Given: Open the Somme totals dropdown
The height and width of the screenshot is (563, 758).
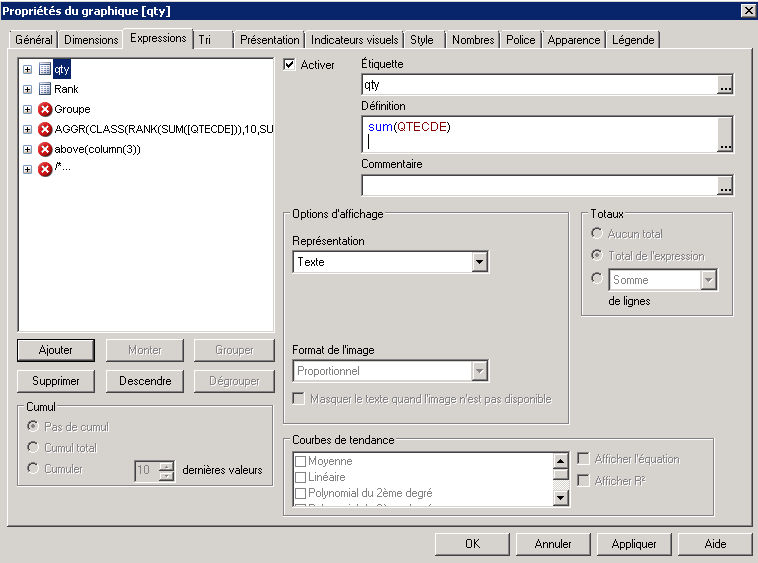Looking at the screenshot, I should point(708,280).
